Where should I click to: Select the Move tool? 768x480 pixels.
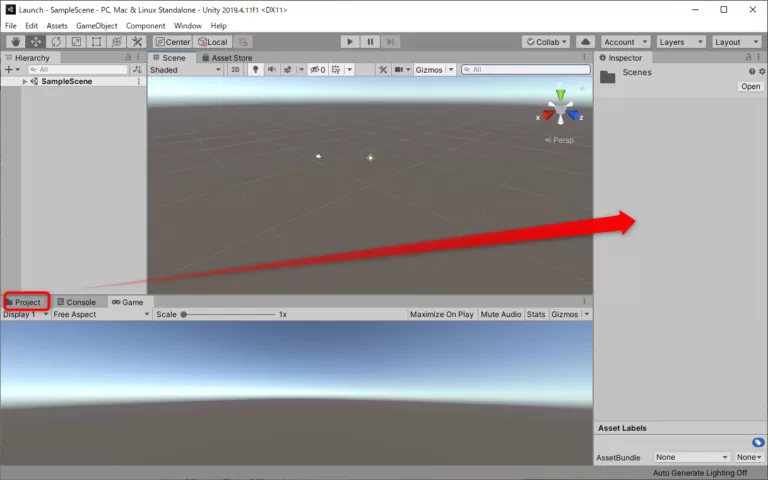[36, 42]
